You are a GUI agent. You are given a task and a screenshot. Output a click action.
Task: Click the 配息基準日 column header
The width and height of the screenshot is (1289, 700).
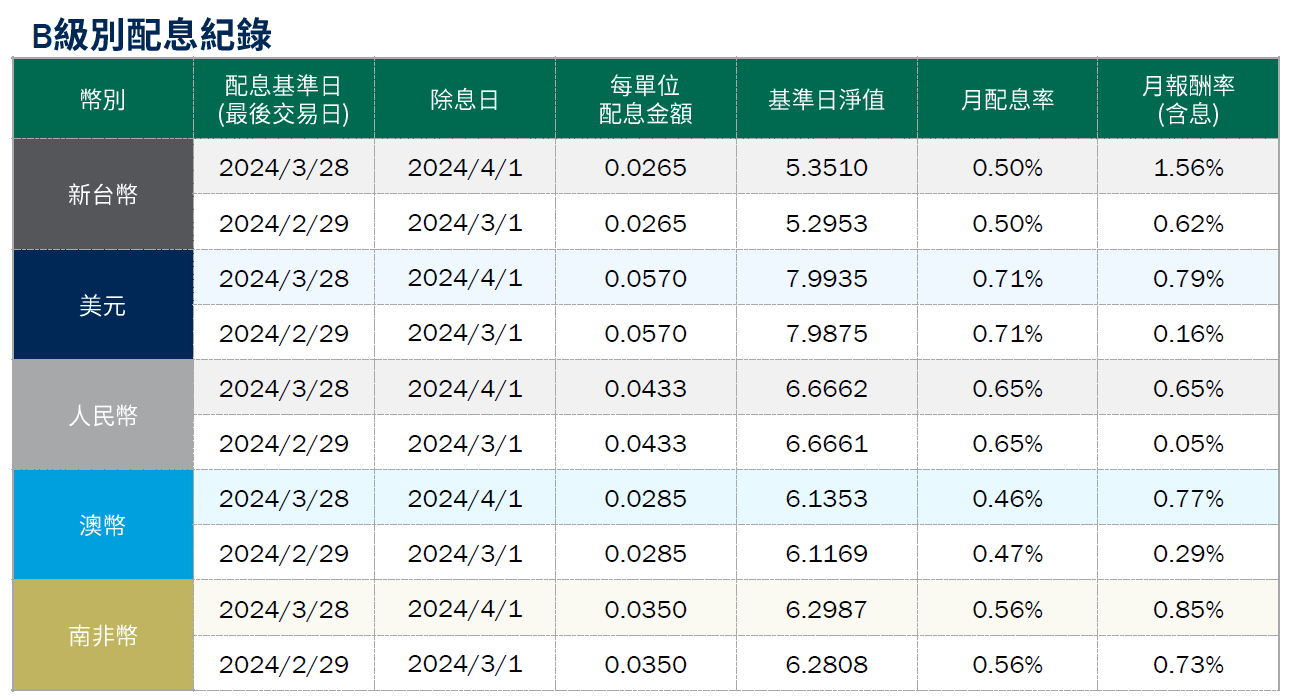click(x=284, y=99)
